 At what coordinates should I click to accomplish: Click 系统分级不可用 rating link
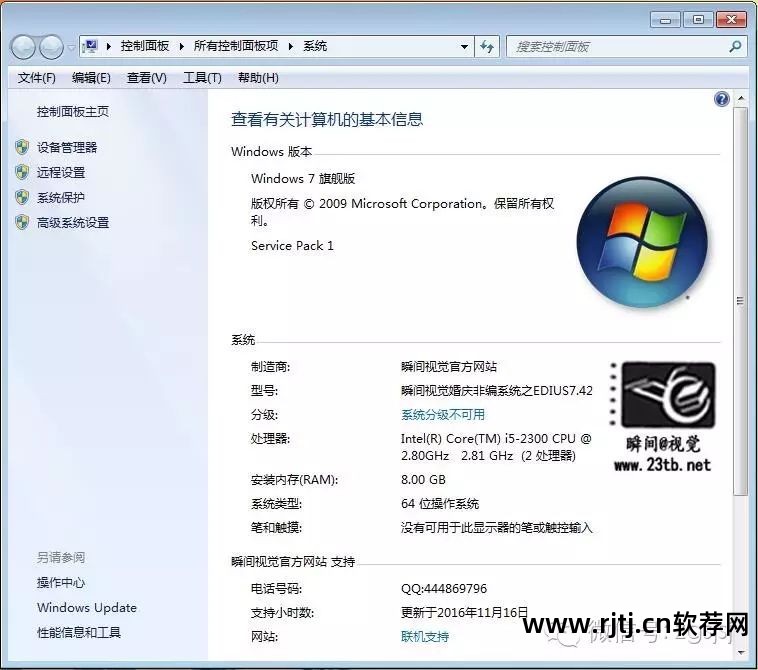443,415
